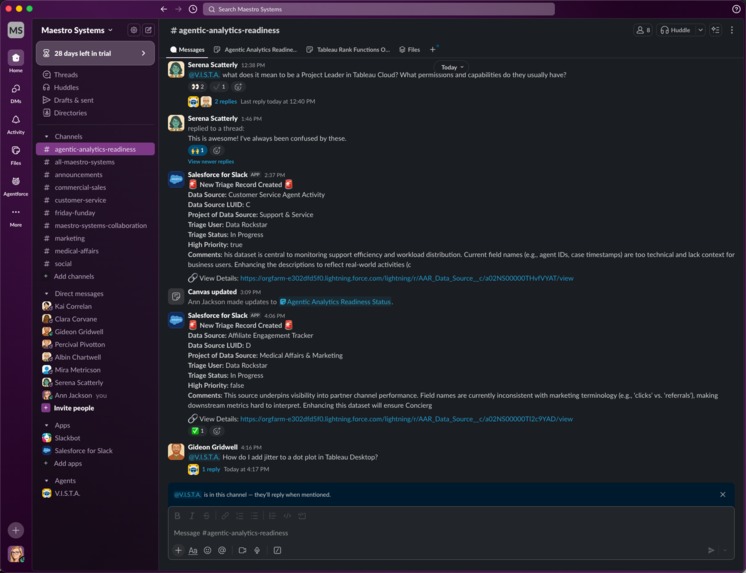Screen dimensions: 746x573
Task: Click the MS workspace icon
Action: pyautogui.click(x=16, y=30)
